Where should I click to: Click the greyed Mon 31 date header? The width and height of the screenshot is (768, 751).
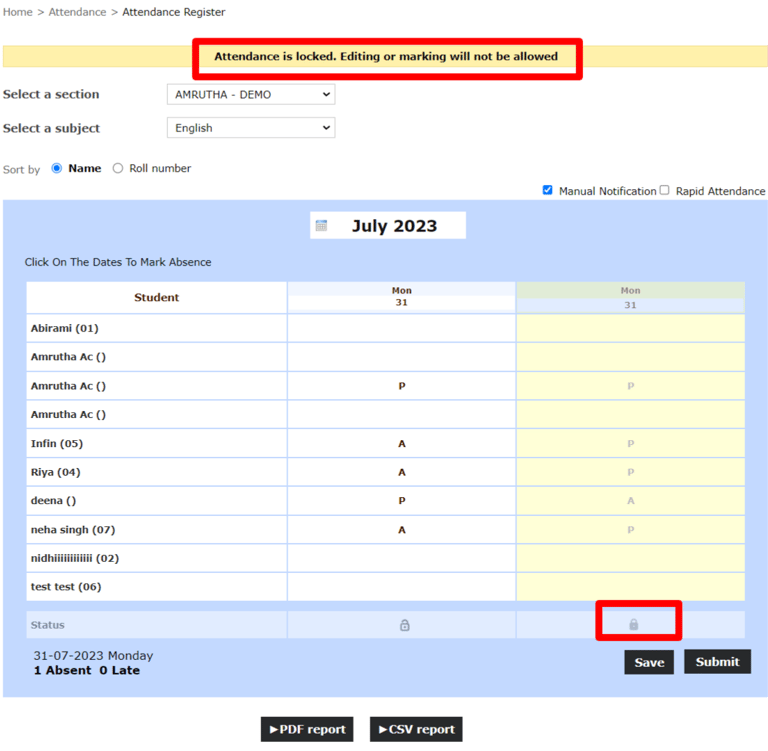630,297
